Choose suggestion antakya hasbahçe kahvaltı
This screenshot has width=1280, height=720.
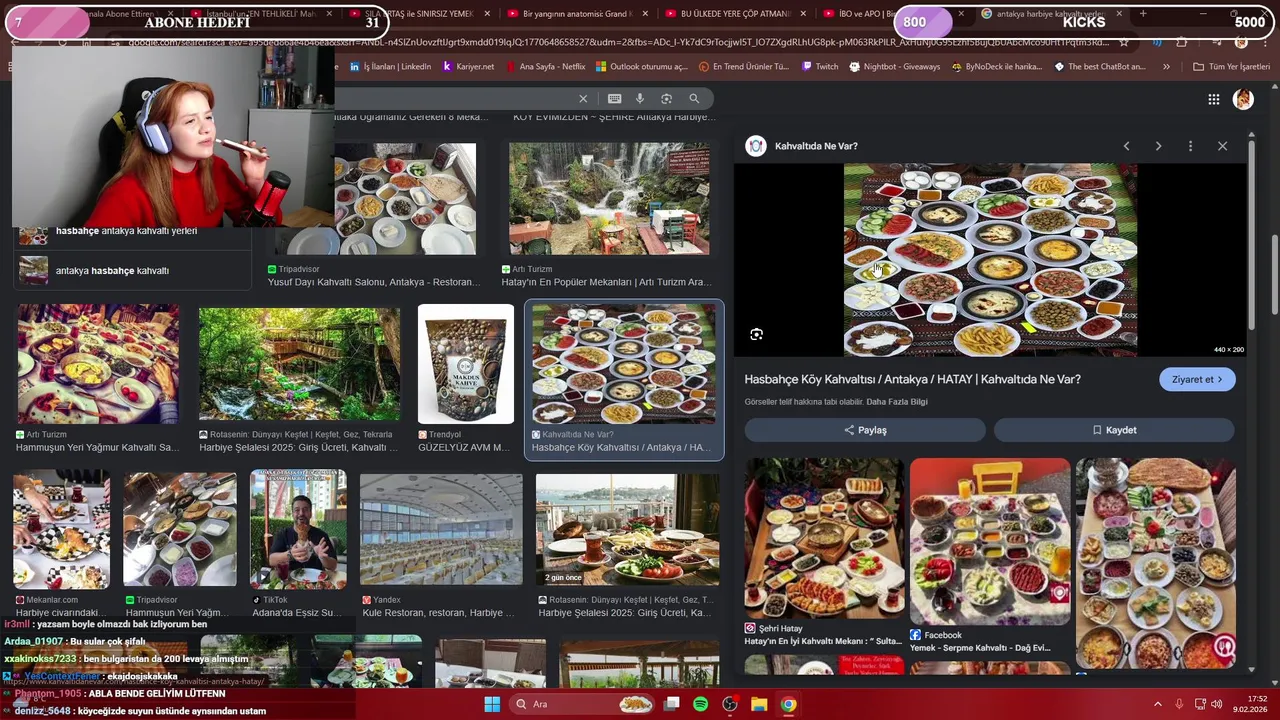[112, 271]
